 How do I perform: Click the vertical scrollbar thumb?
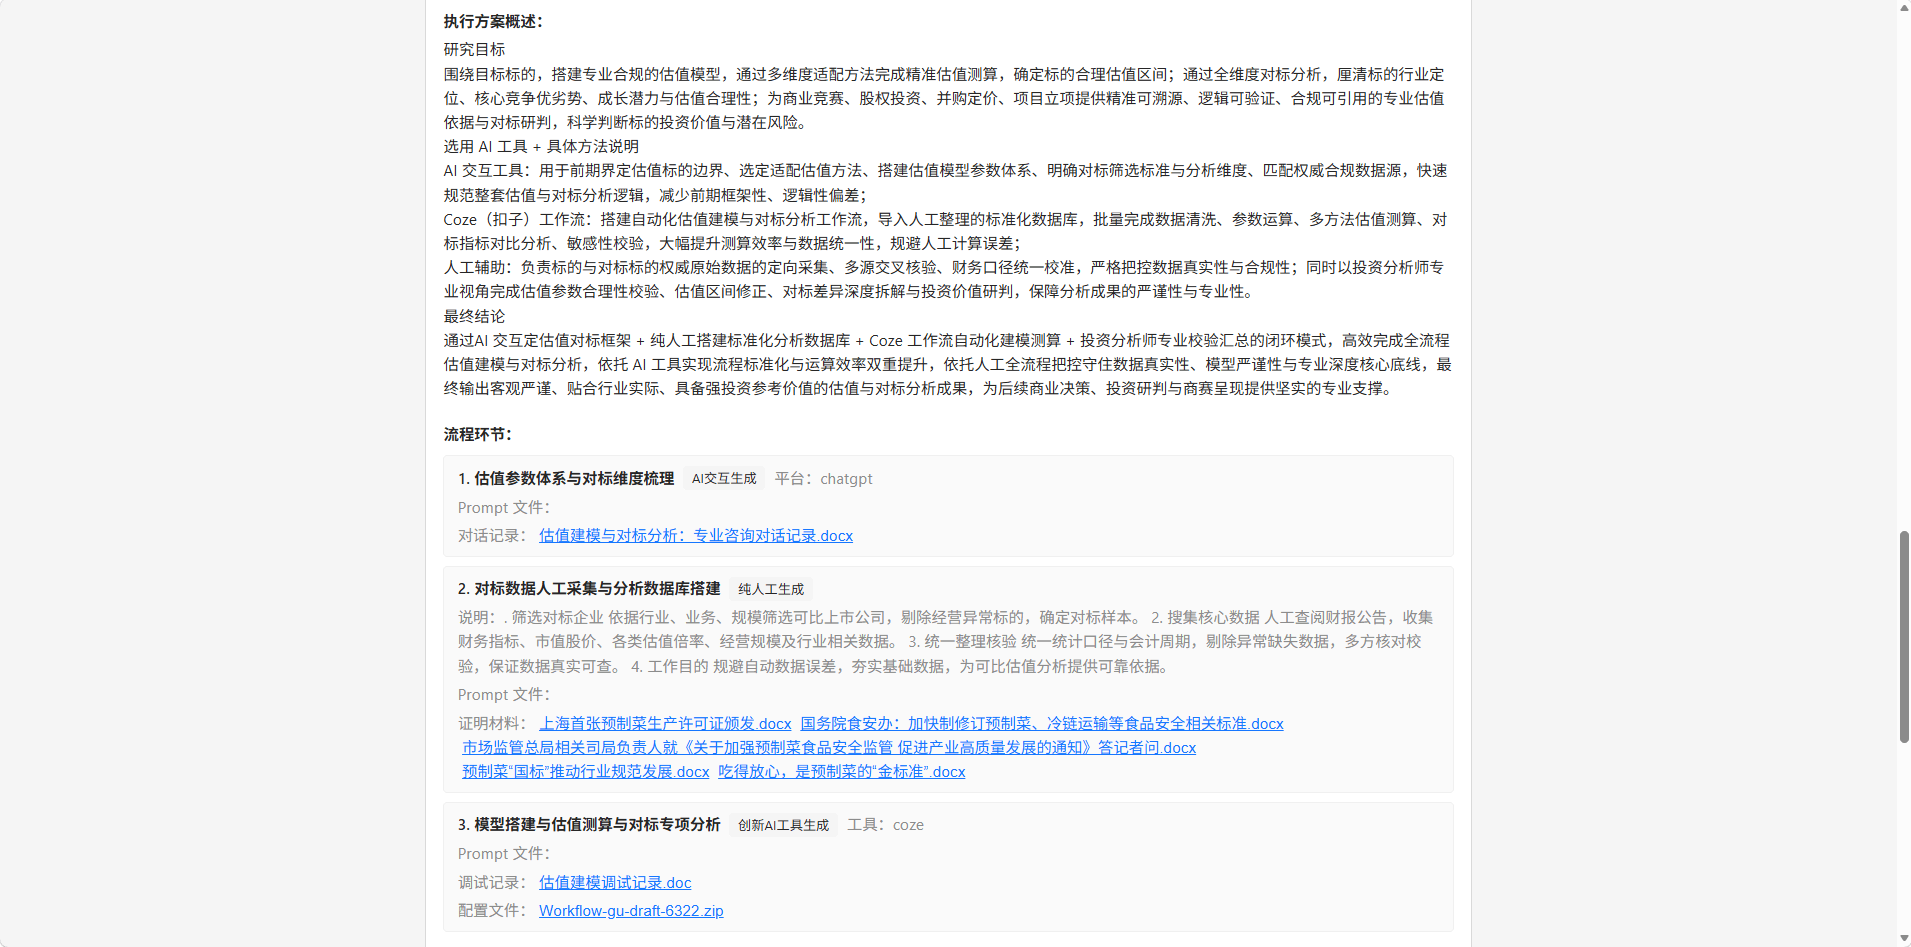pos(1904,637)
